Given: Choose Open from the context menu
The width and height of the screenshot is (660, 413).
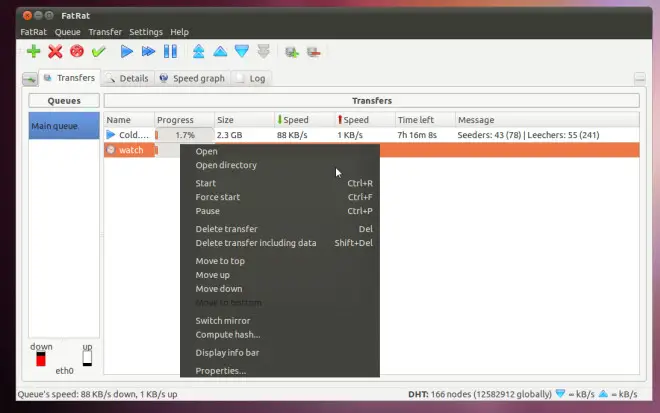Looking at the screenshot, I should pos(280,152).
